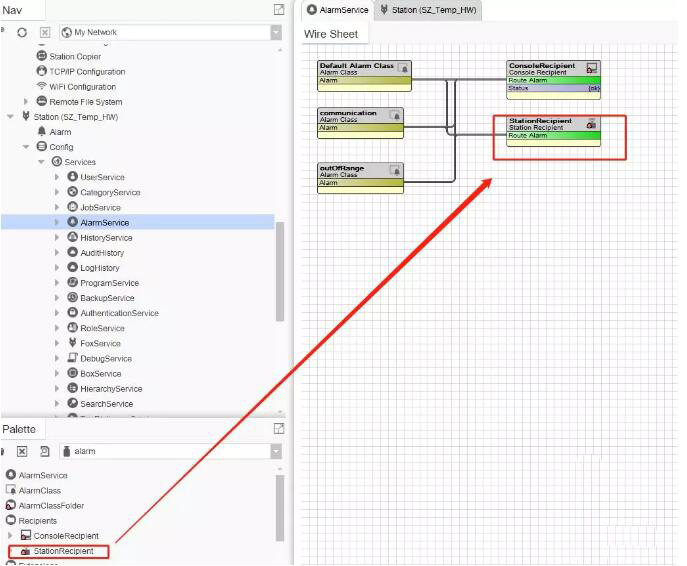Viewport: 687px width, 566px height.
Task: Click the Palette panel pop-out icon
Action: point(279,428)
